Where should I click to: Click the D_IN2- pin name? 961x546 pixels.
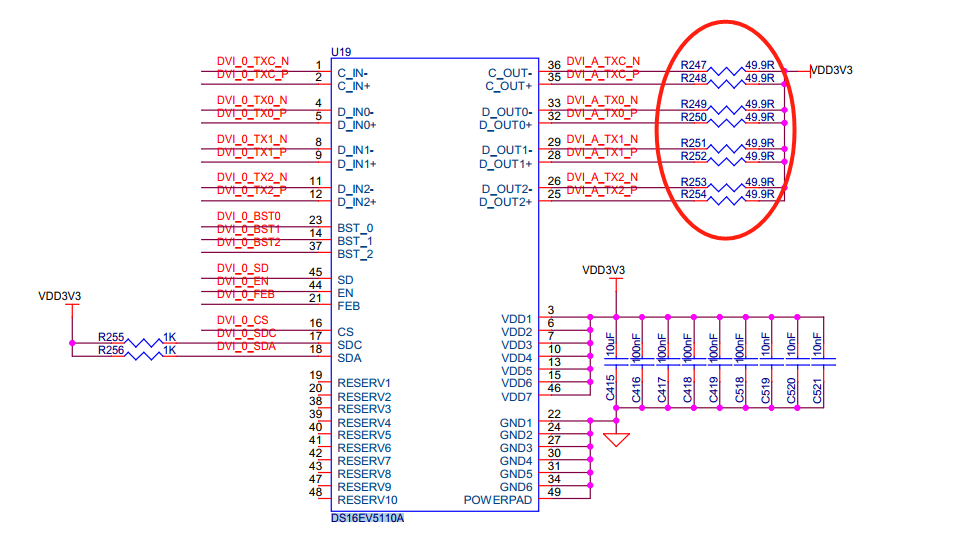tap(355, 189)
